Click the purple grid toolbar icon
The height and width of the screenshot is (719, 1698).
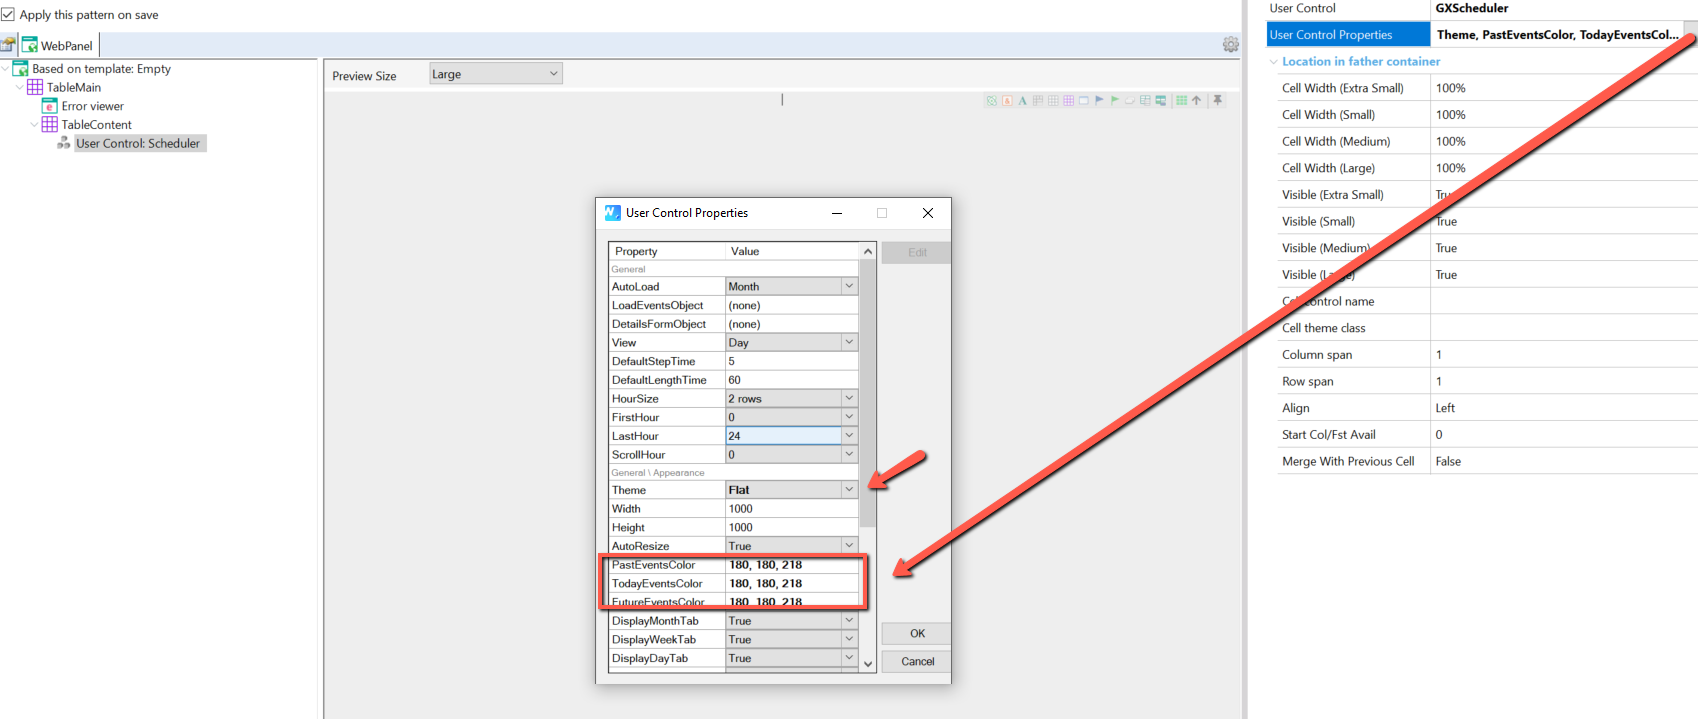click(x=1068, y=100)
